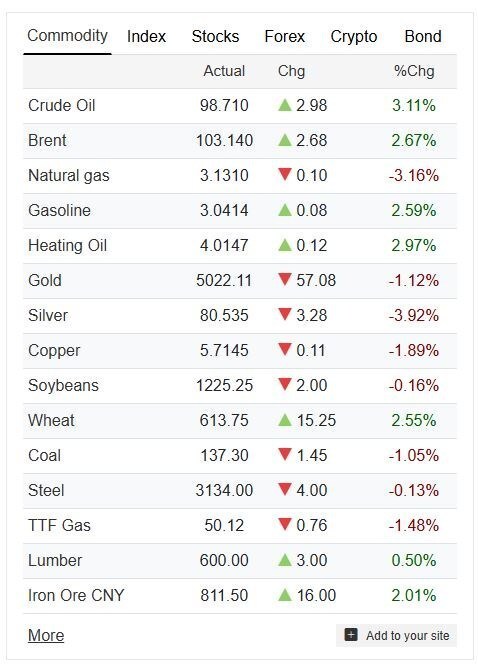Image resolution: width=478 pixels, height=666 pixels.
Task: Click the red down arrow in Silver row
Action: 285,314
